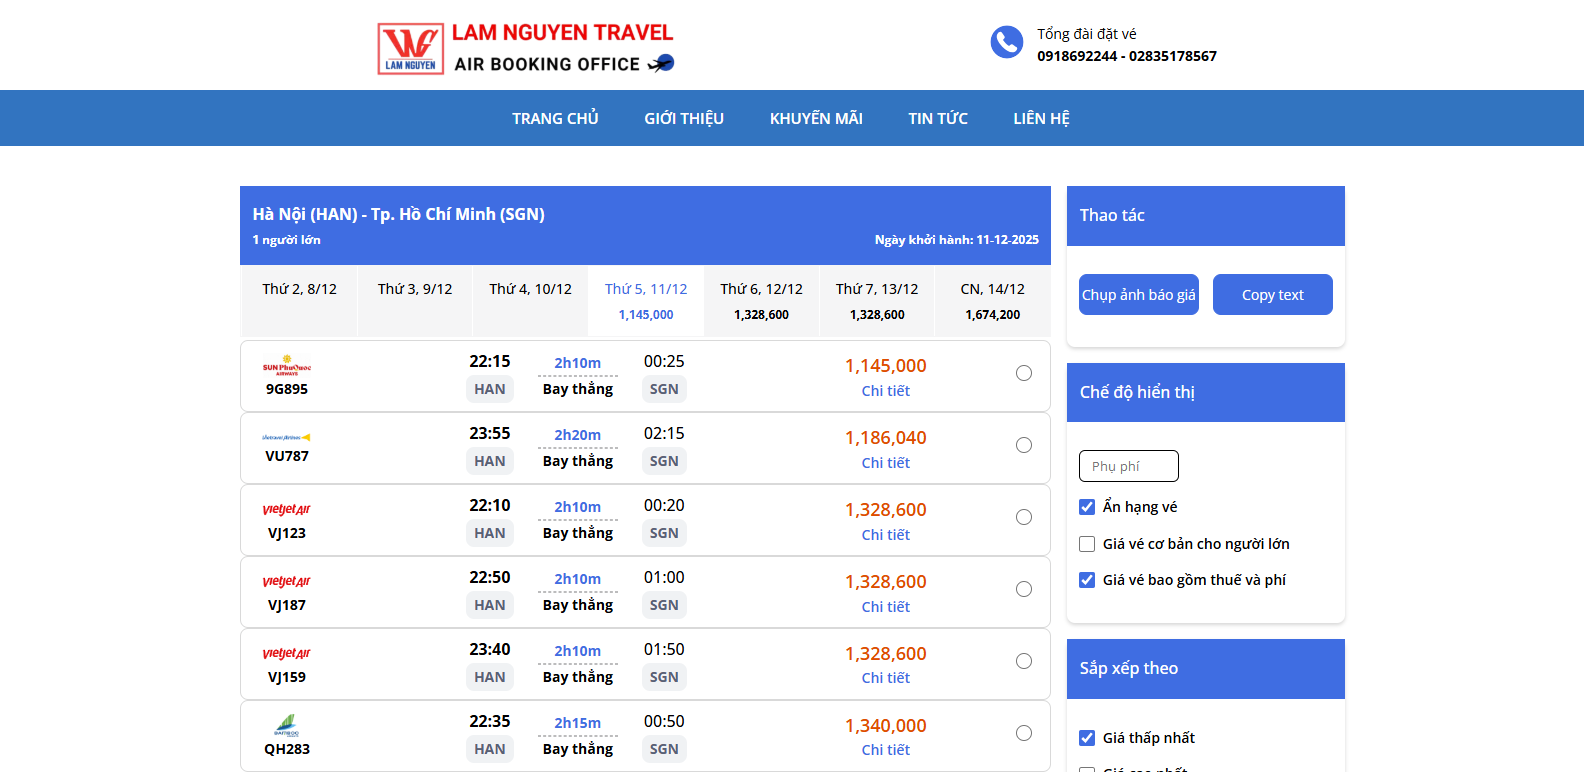This screenshot has width=1584, height=772.
Task: Click the Bamboo Airways logo for QH283
Action: [287, 725]
